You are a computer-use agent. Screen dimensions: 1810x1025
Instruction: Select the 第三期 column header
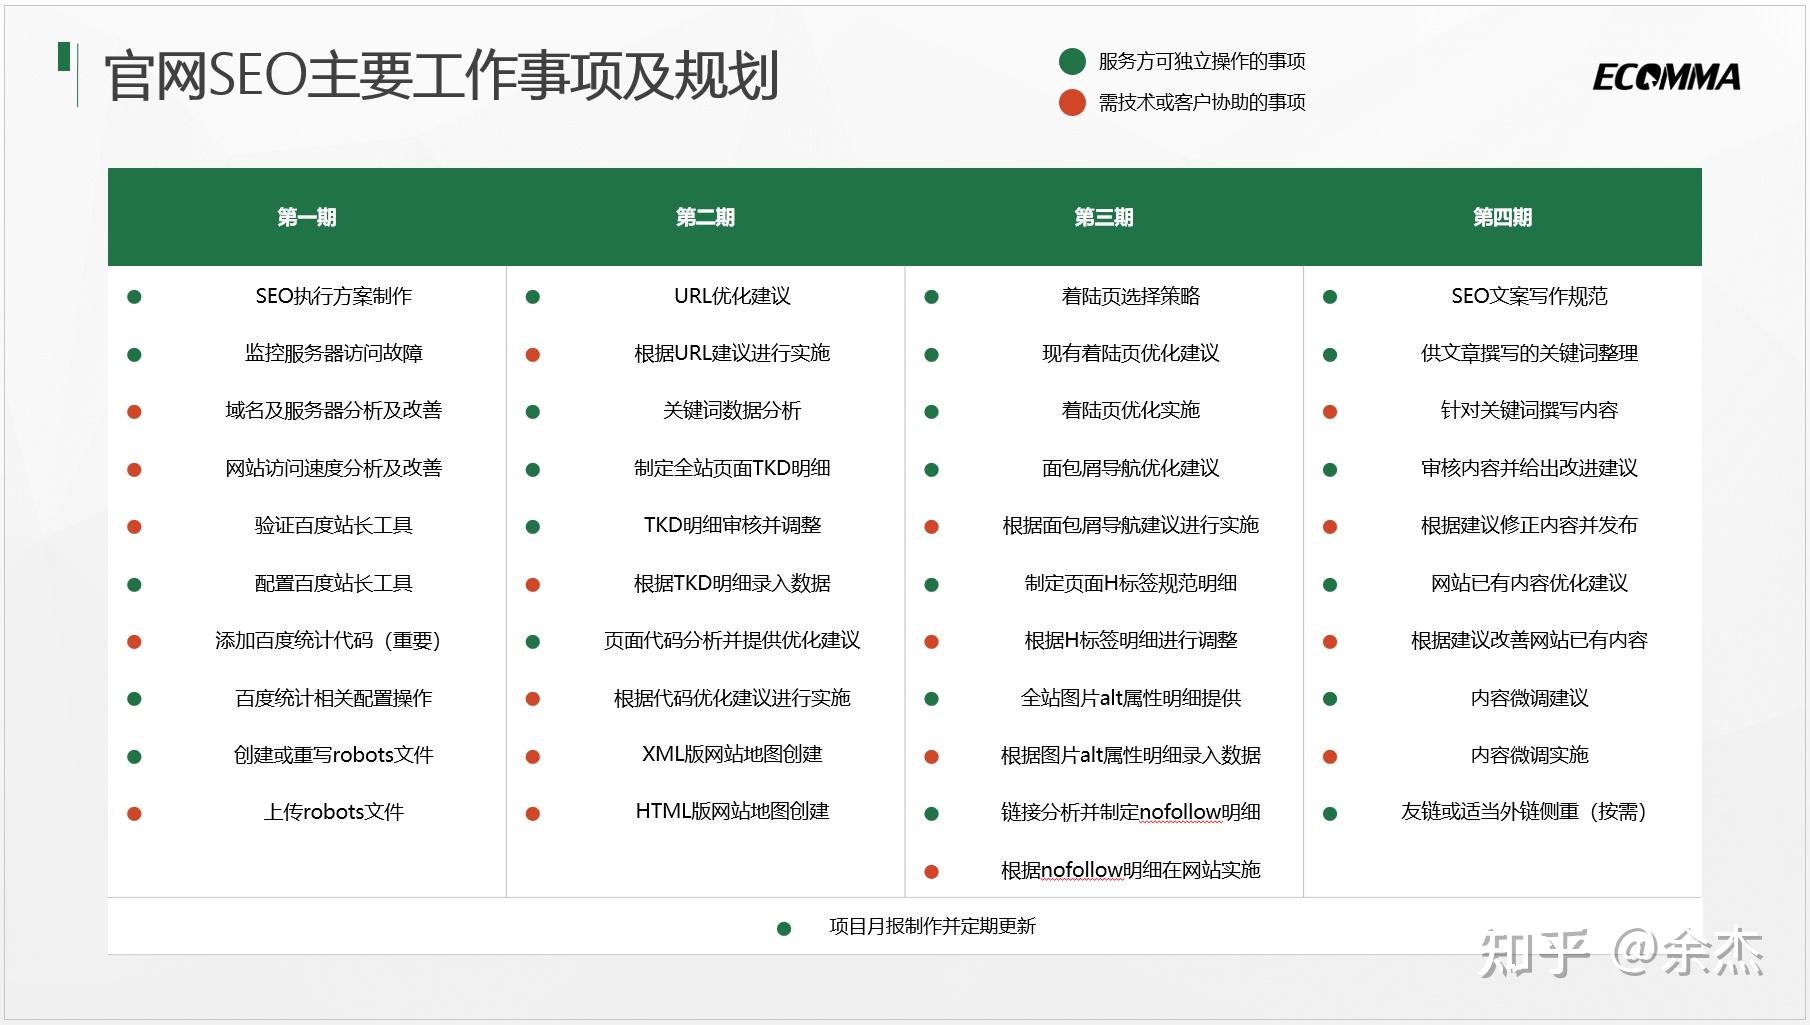coord(1104,217)
